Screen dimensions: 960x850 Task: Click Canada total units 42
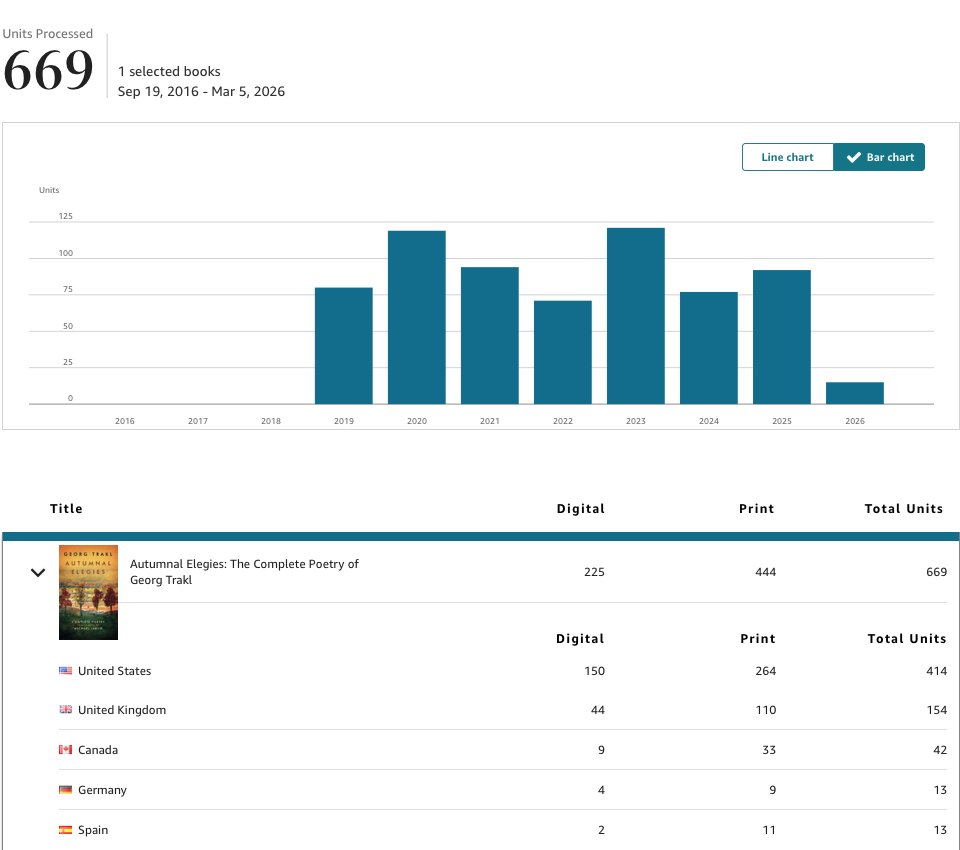(940, 750)
